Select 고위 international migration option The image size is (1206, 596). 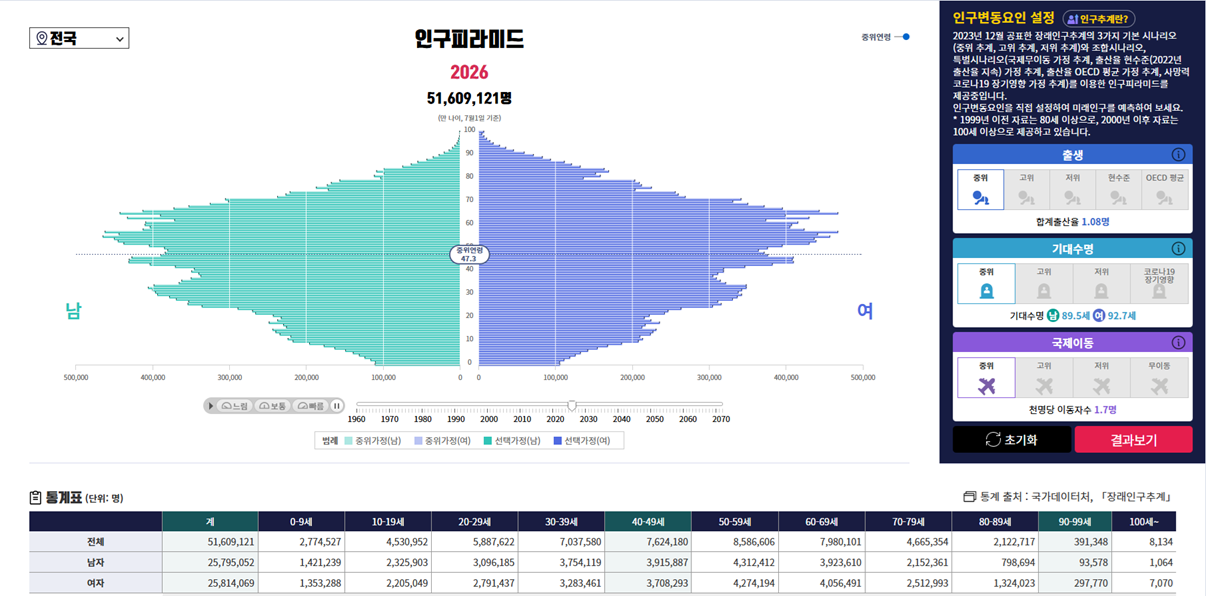pos(1044,378)
